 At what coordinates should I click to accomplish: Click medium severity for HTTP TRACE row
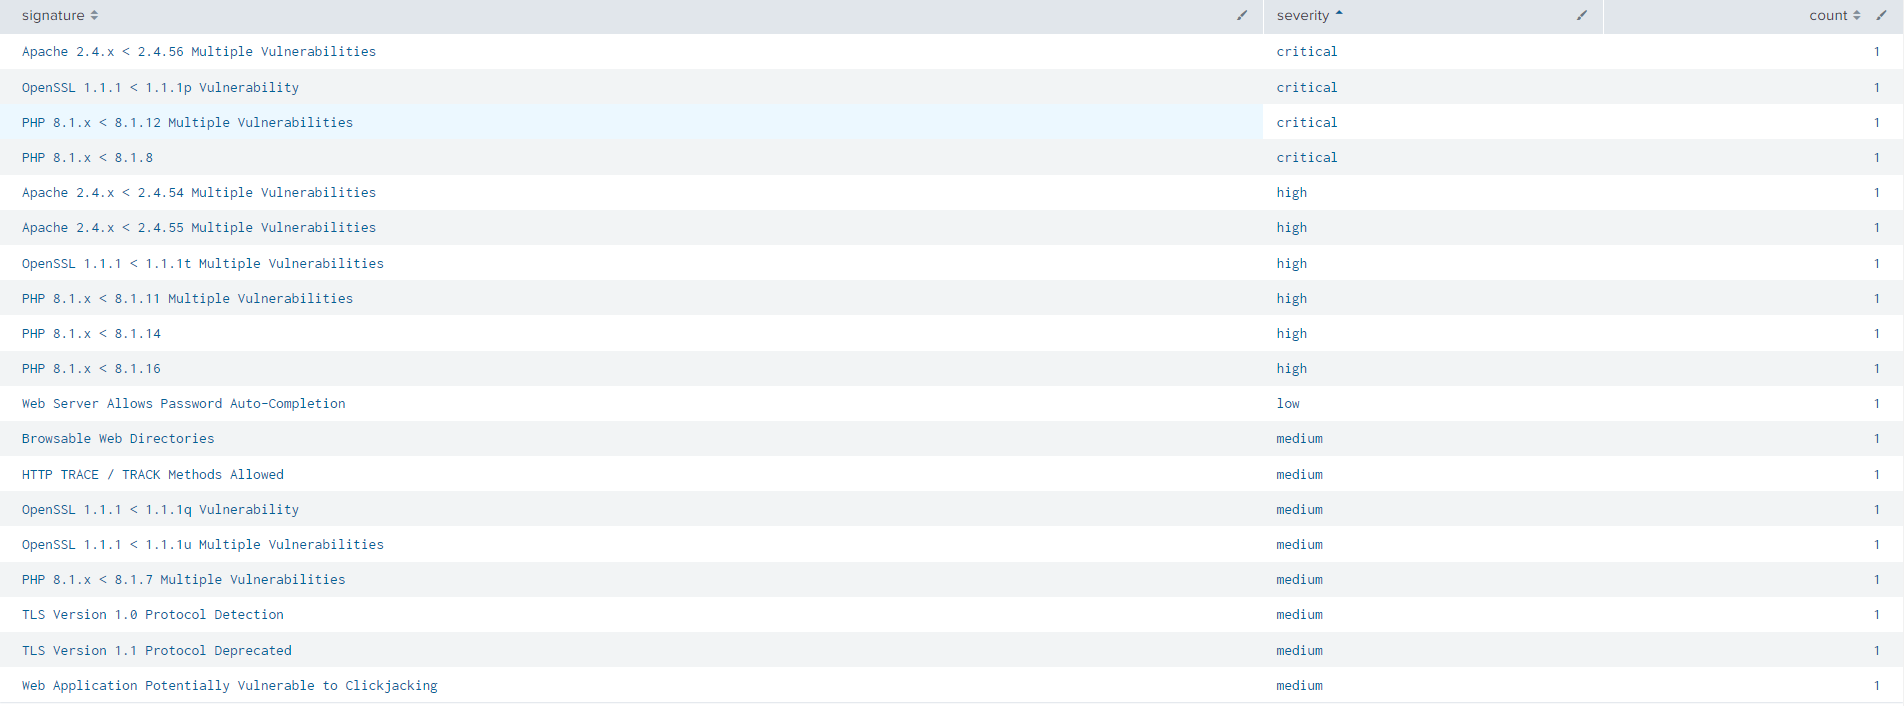click(1300, 475)
